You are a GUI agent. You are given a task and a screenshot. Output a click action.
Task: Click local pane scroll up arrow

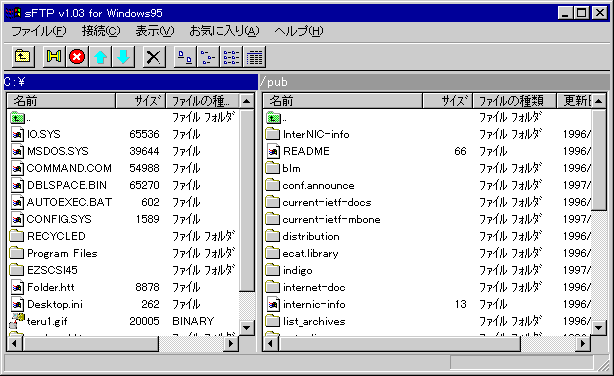(247, 101)
